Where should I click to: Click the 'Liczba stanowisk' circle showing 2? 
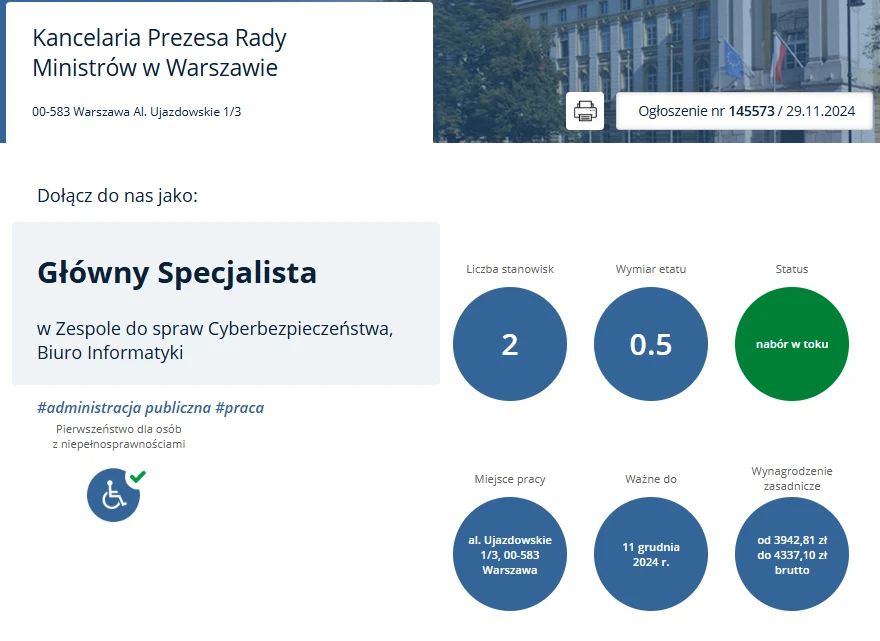(x=510, y=344)
